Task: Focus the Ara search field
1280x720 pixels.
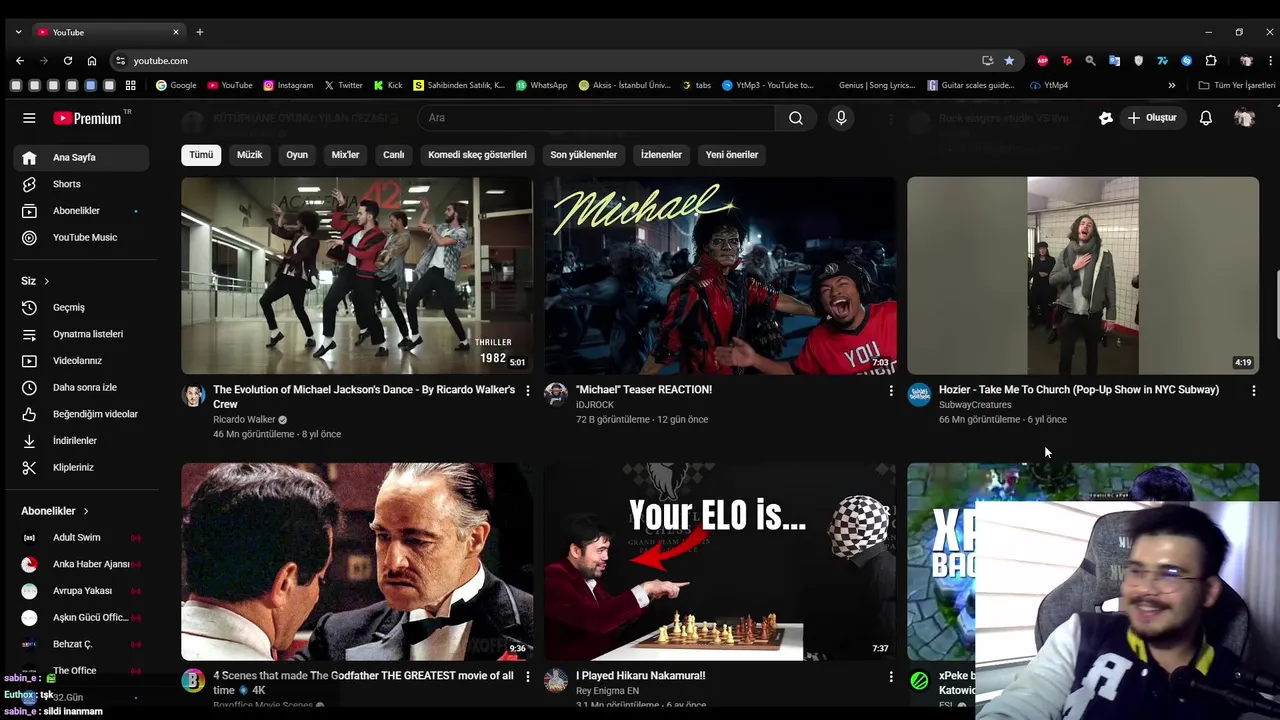Action: tap(596, 118)
